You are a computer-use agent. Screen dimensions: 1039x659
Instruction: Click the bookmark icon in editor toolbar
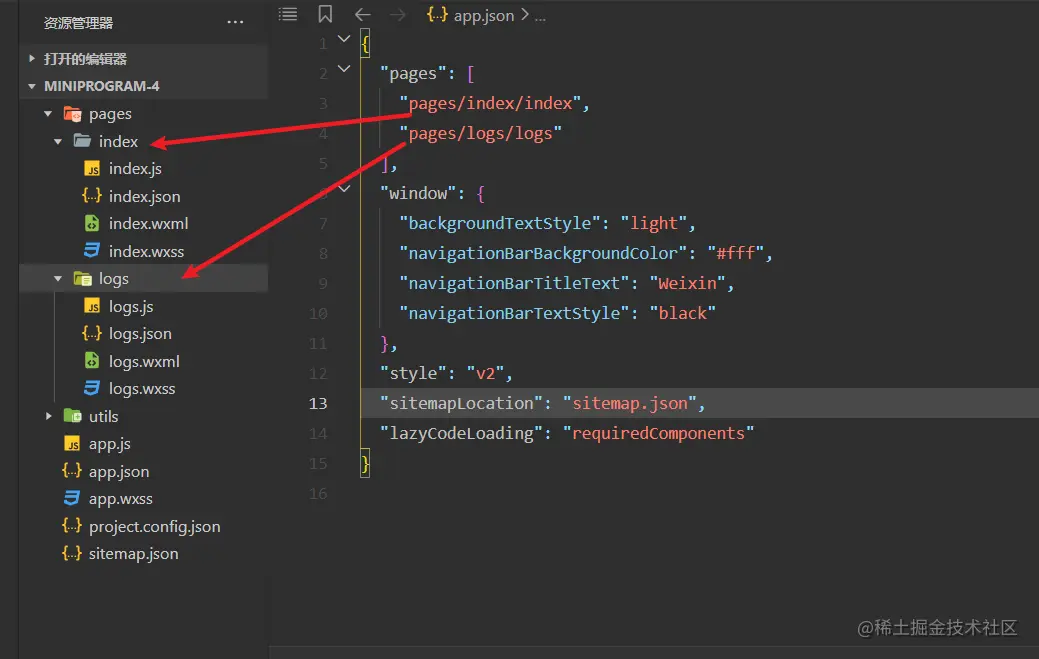point(325,14)
